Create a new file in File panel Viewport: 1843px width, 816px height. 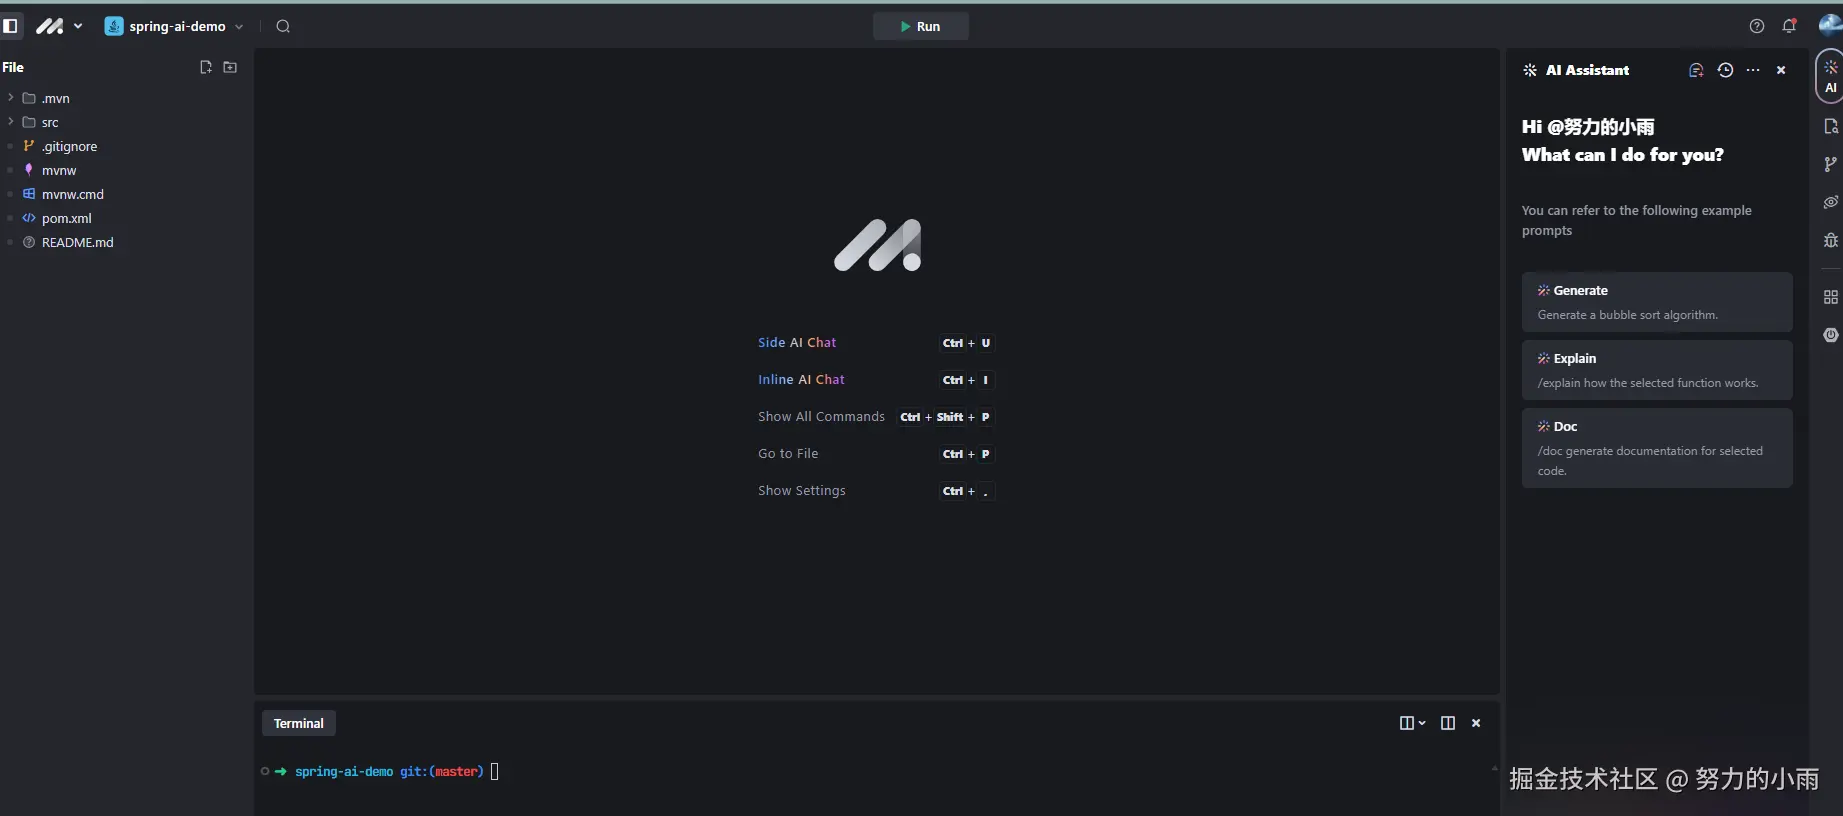coord(206,67)
